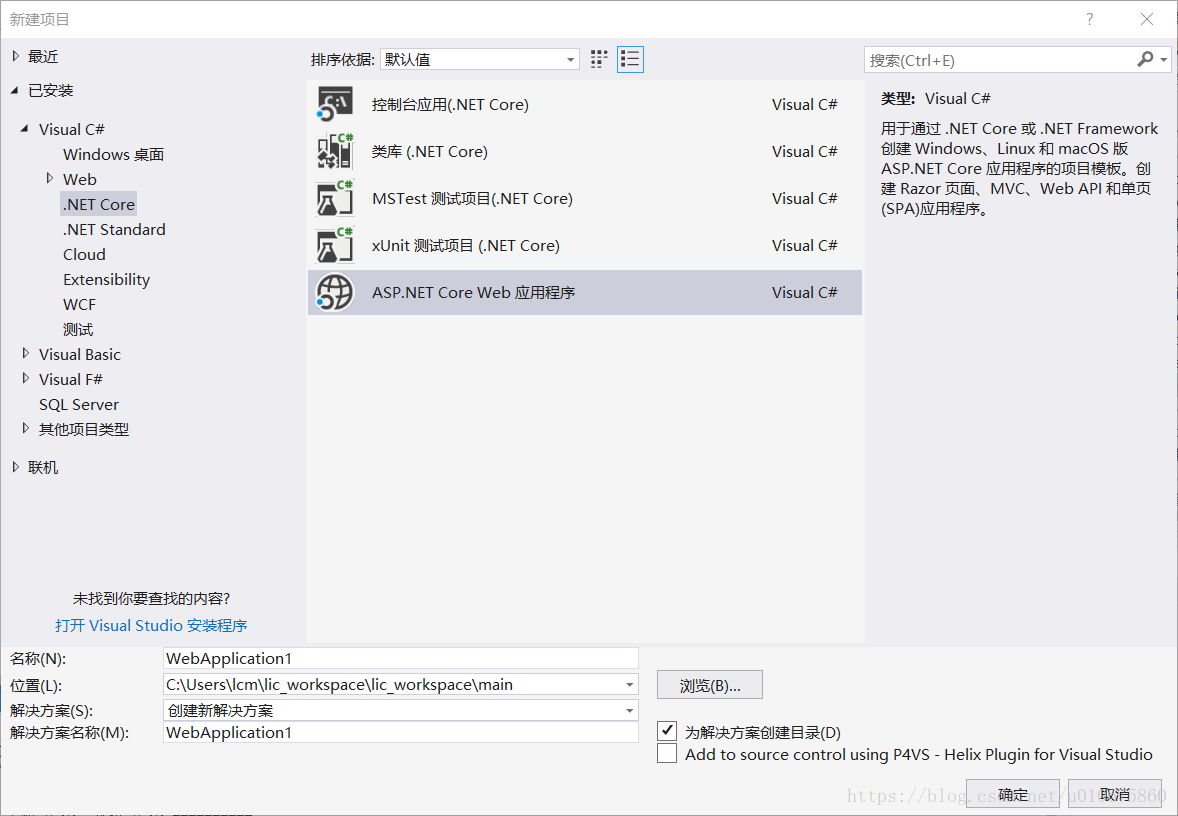Select 控制台应用(.NET Core) template
This screenshot has width=1178, height=816.
(584, 104)
